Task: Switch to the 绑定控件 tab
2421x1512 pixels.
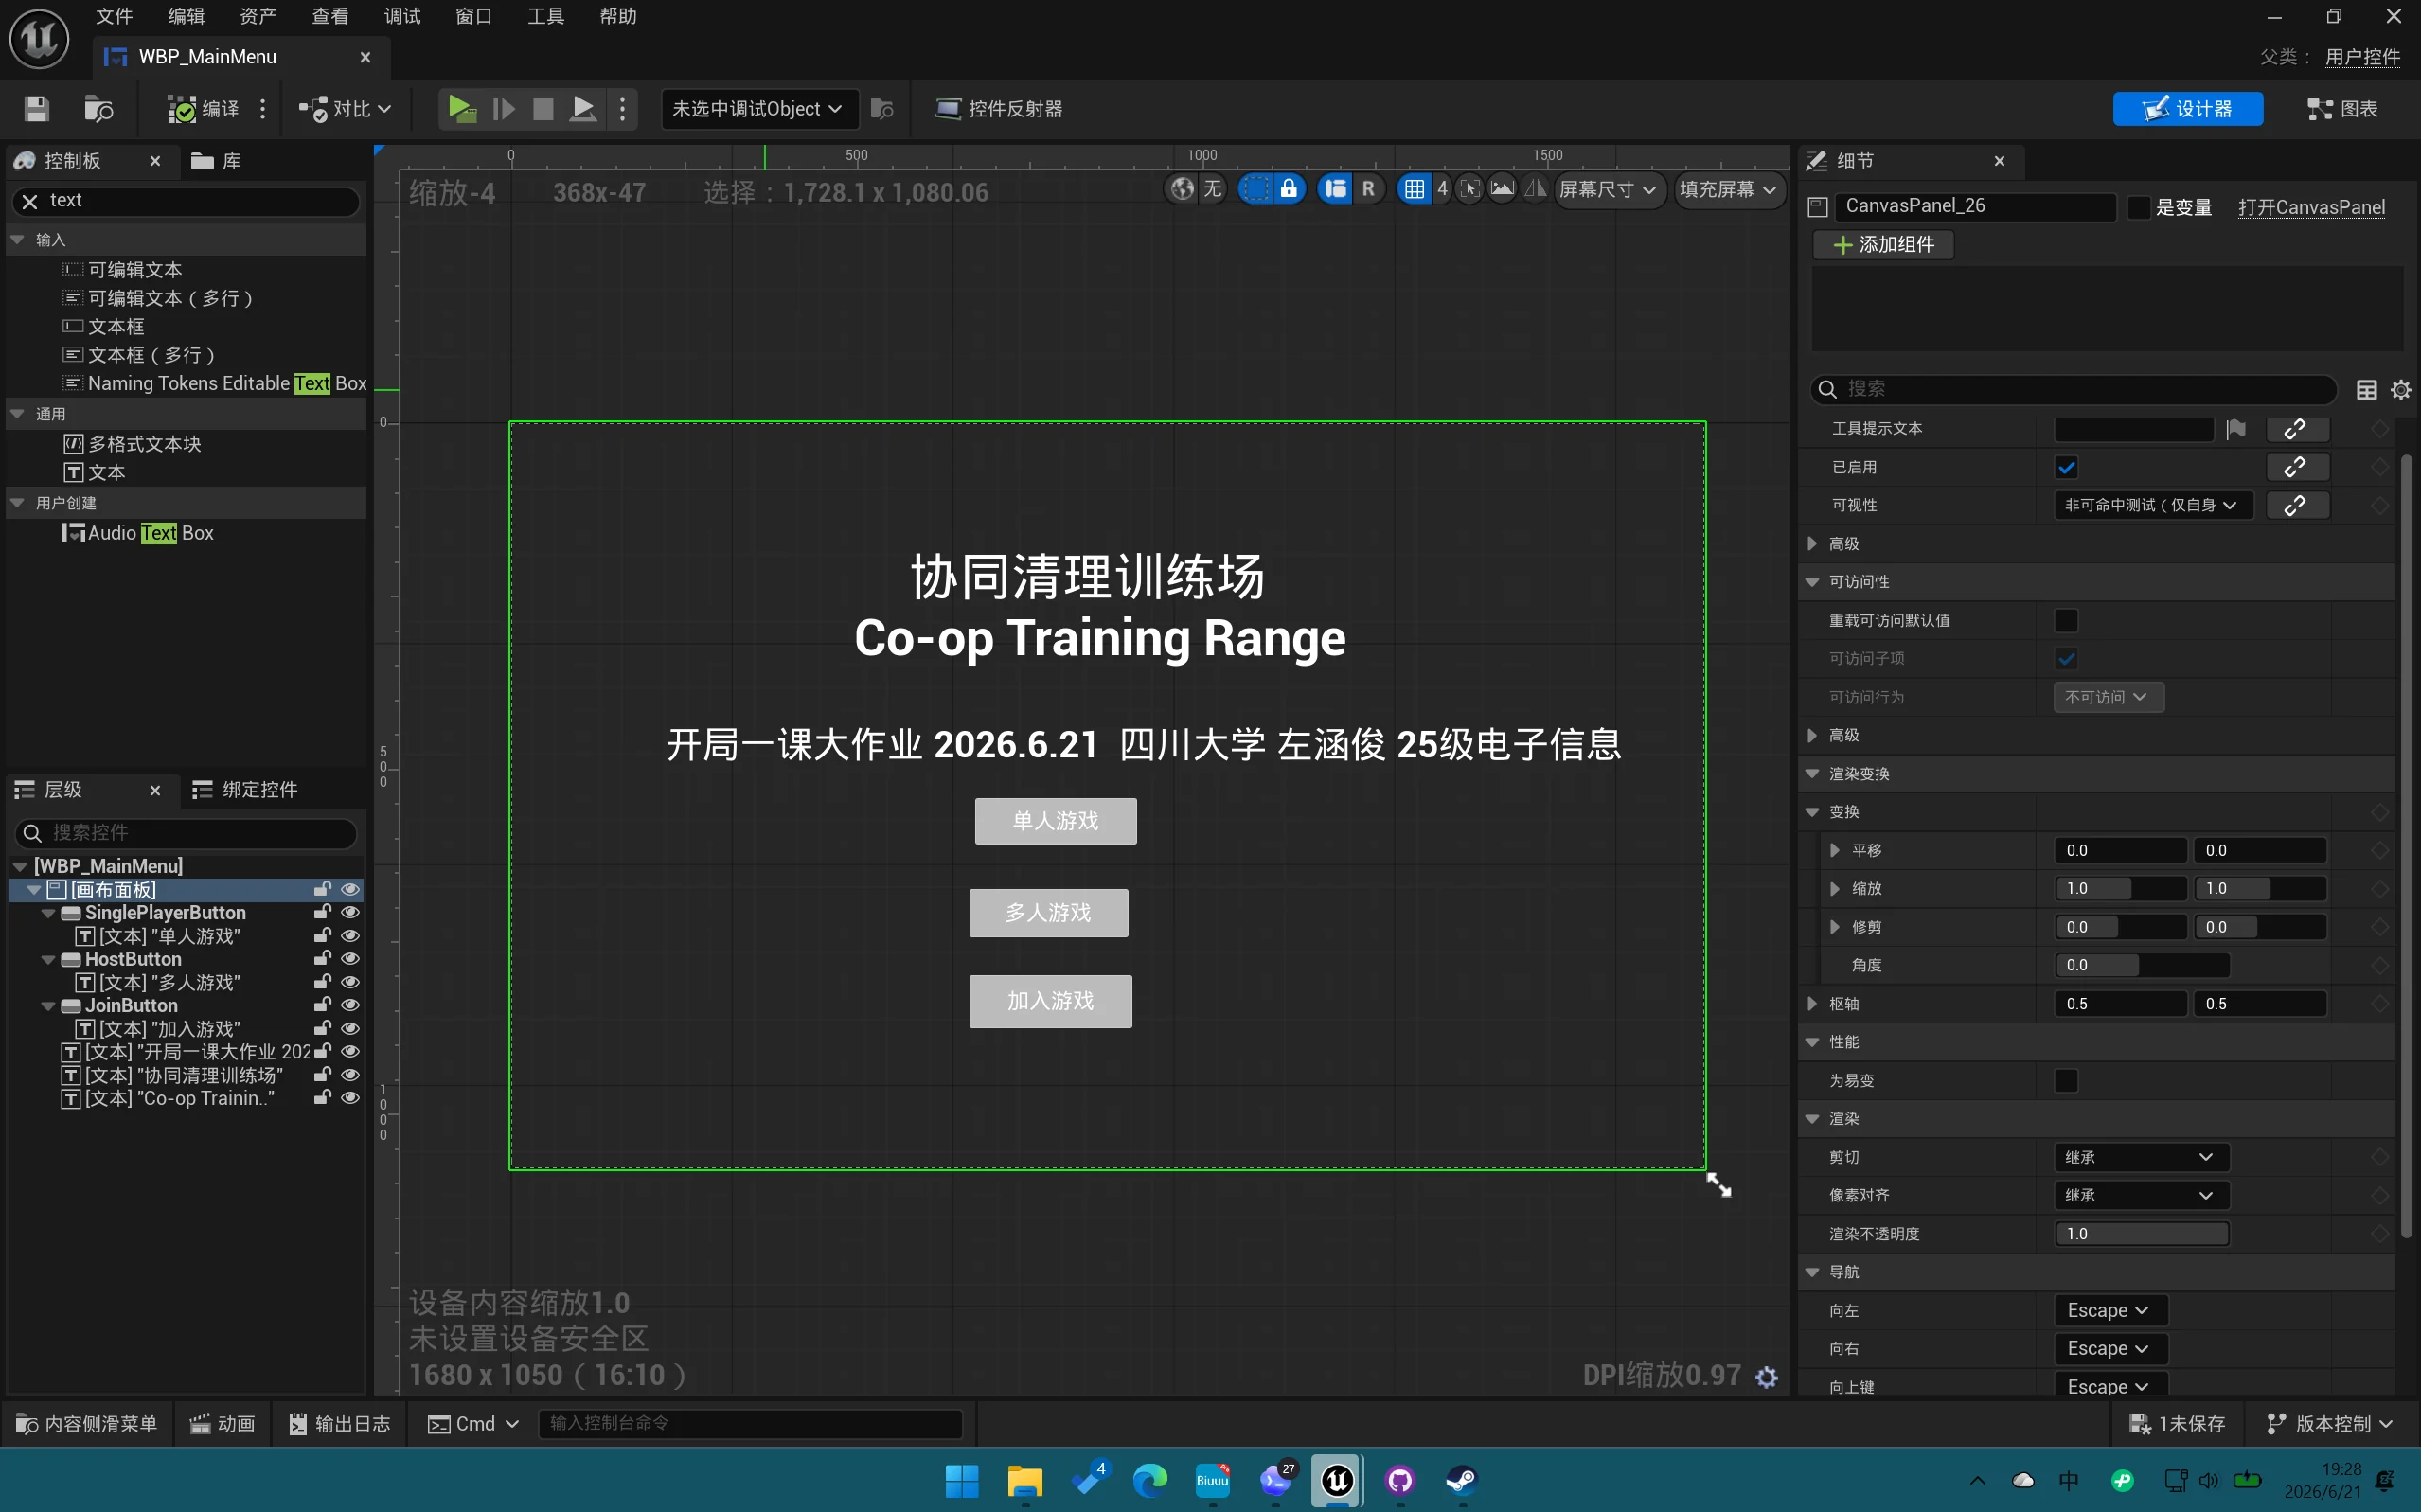Action: [245, 790]
